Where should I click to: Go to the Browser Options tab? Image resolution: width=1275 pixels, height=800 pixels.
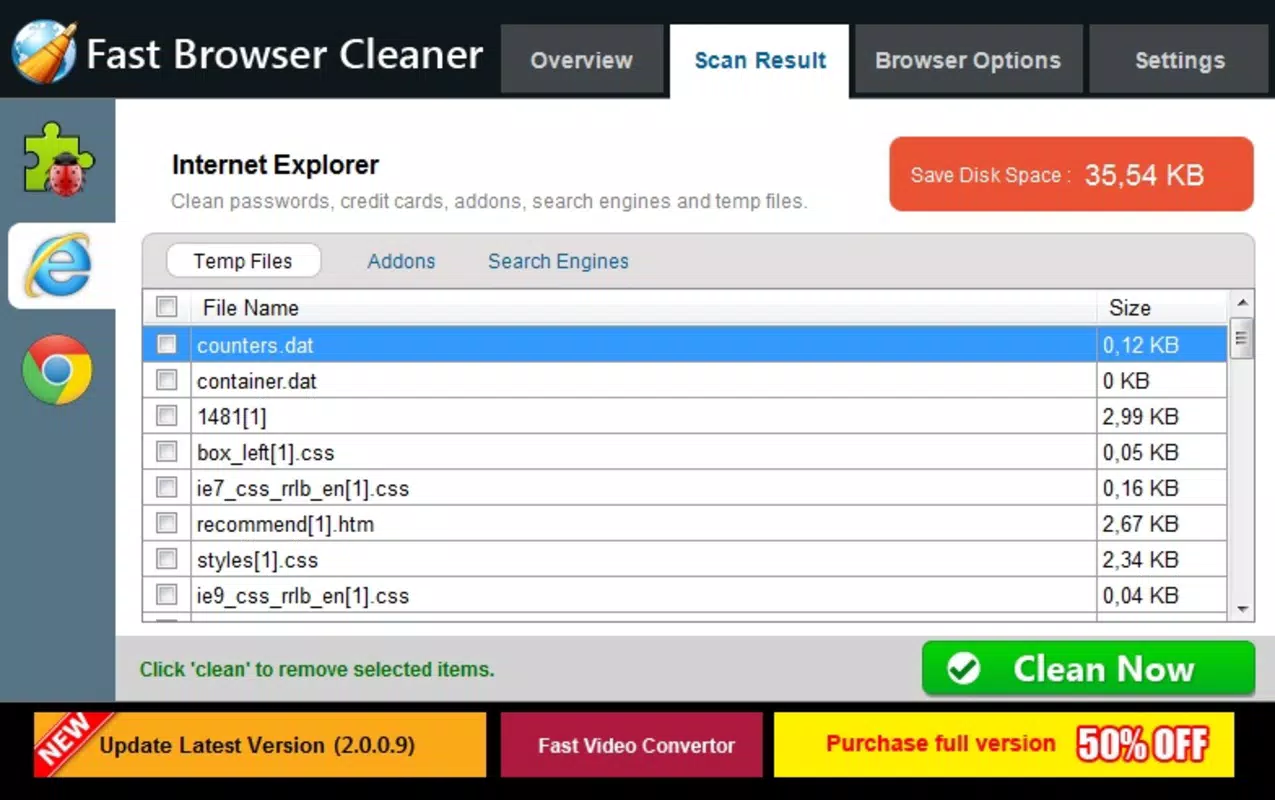(x=968, y=60)
